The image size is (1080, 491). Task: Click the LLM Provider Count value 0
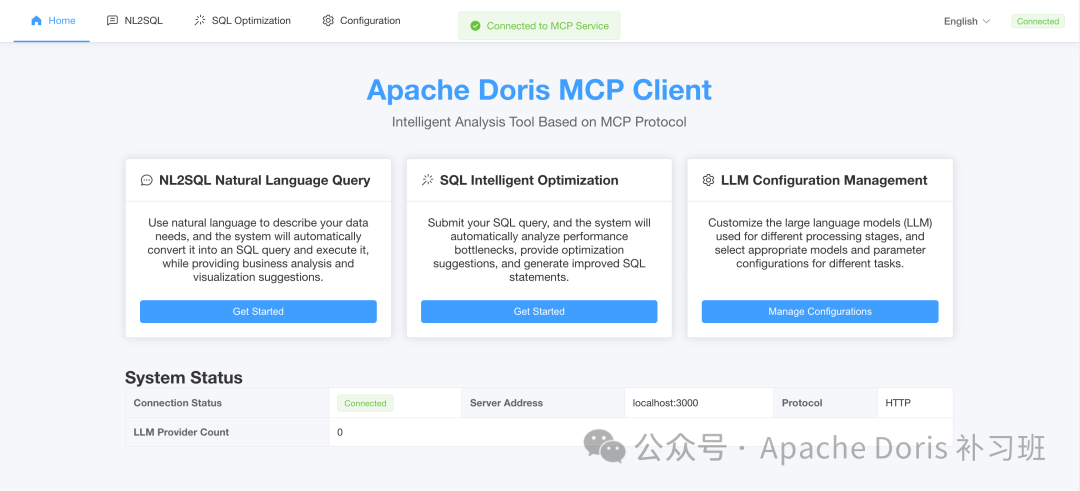340,432
